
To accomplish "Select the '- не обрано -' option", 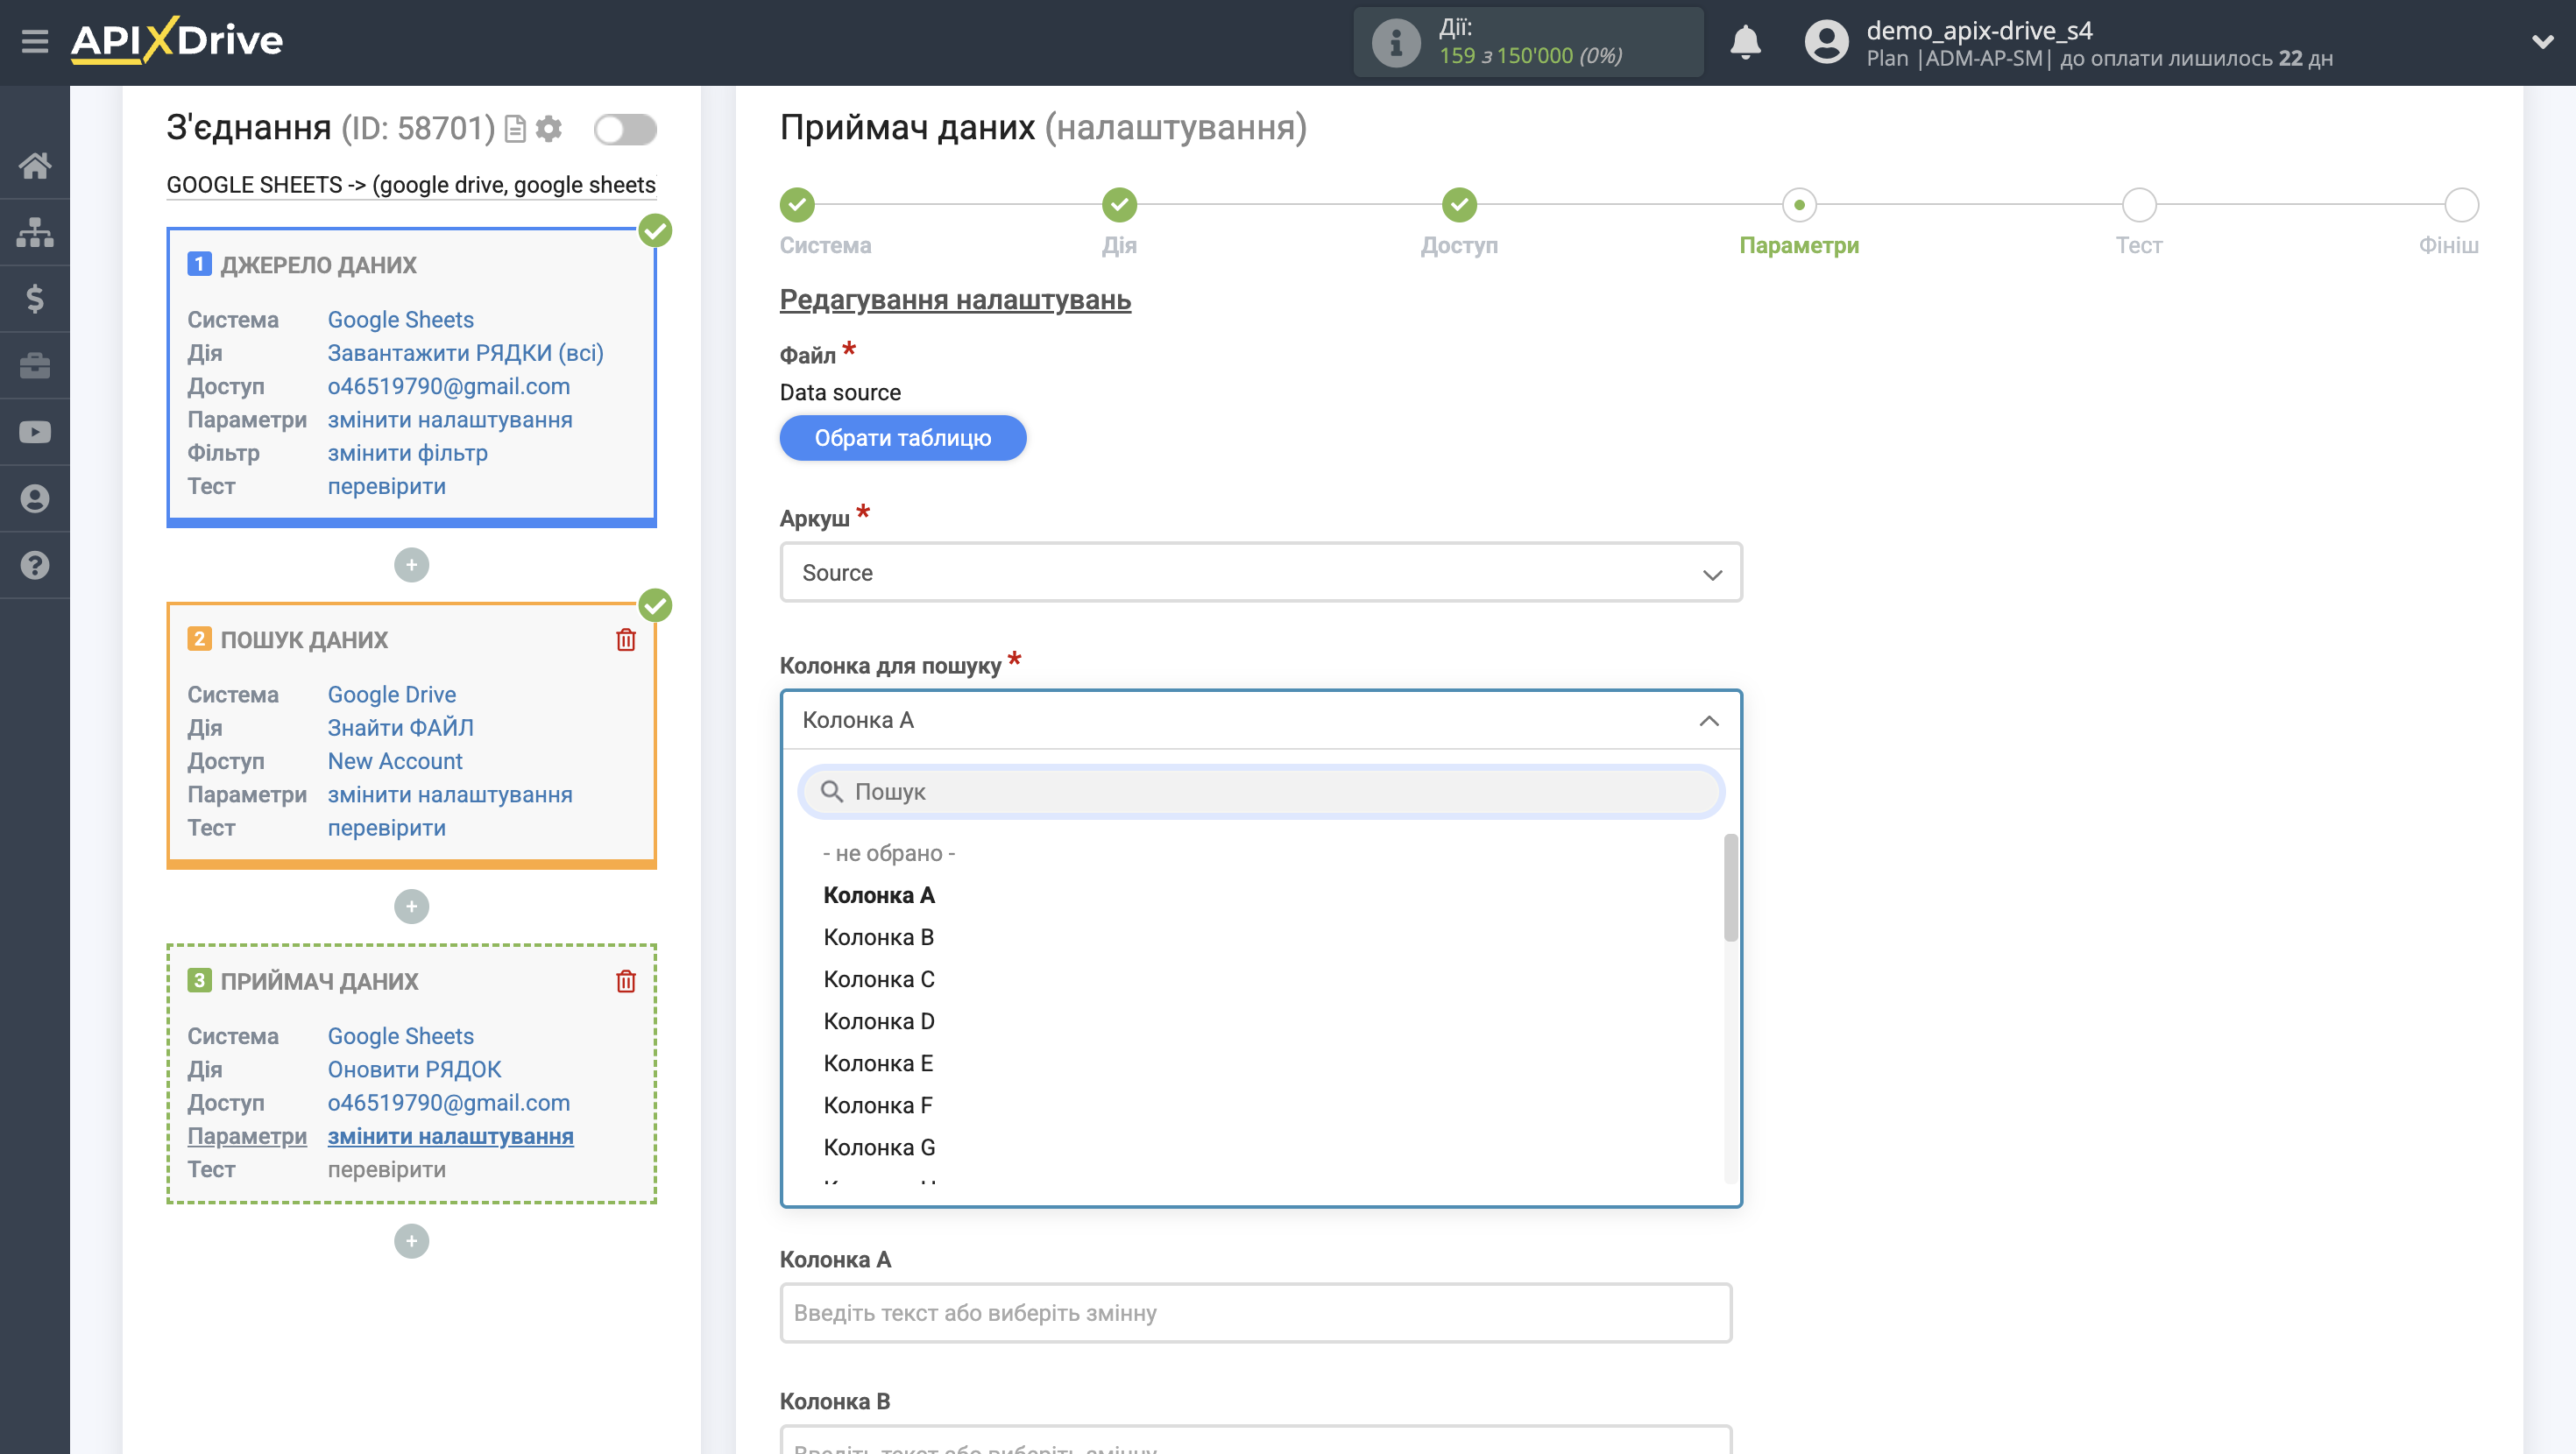I will (889, 853).
